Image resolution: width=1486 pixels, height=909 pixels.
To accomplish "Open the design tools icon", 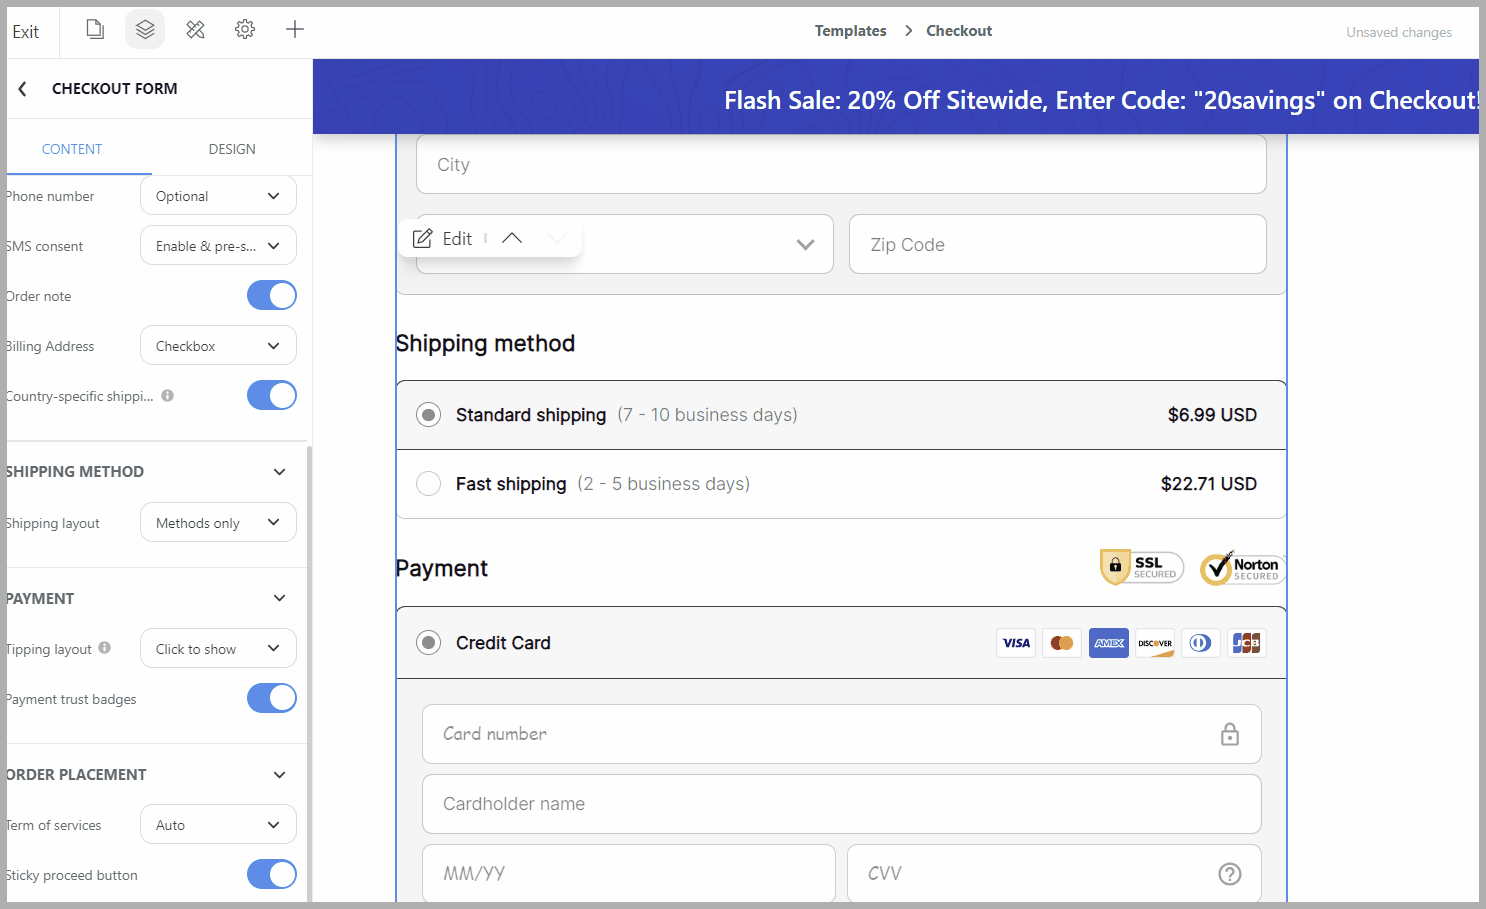I will coord(196,30).
